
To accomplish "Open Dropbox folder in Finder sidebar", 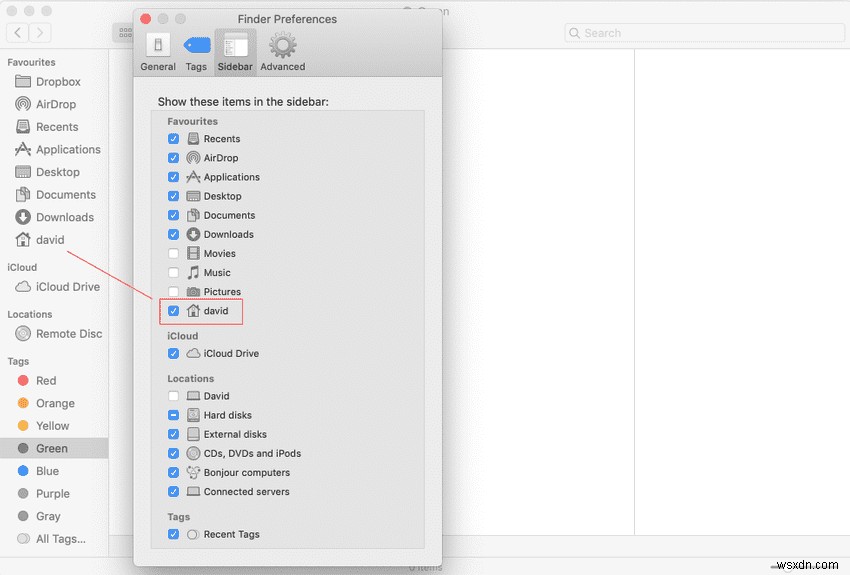I will point(54,82).
